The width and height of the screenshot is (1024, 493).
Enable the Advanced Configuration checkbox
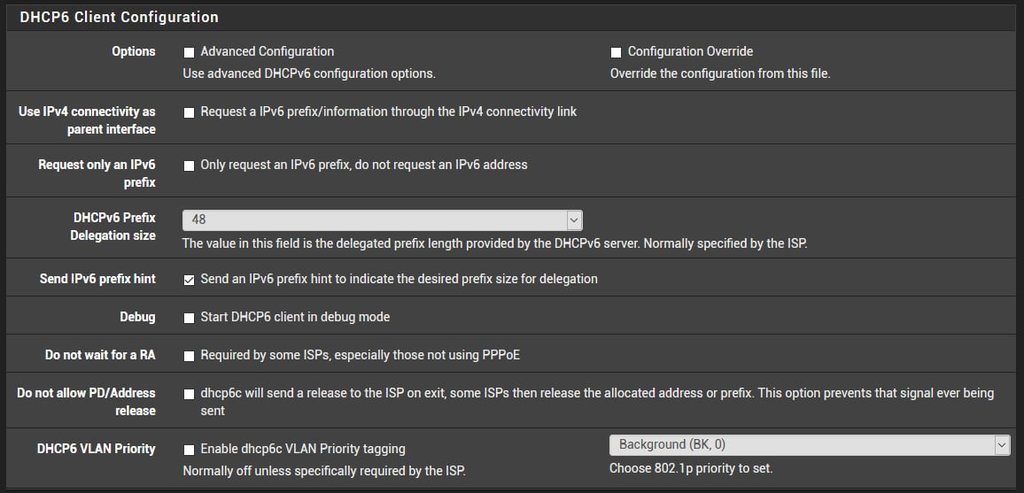pos(189,52)
